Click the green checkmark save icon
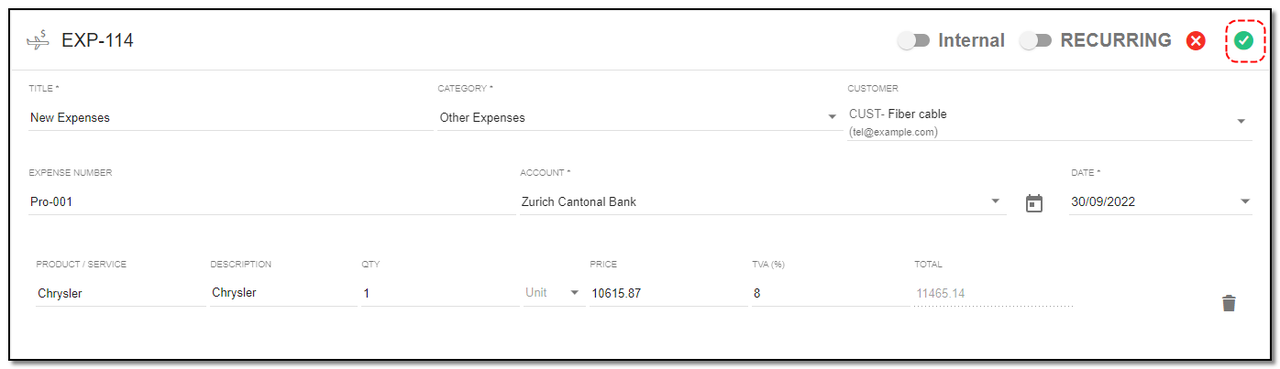 [x=1243, y=41]
